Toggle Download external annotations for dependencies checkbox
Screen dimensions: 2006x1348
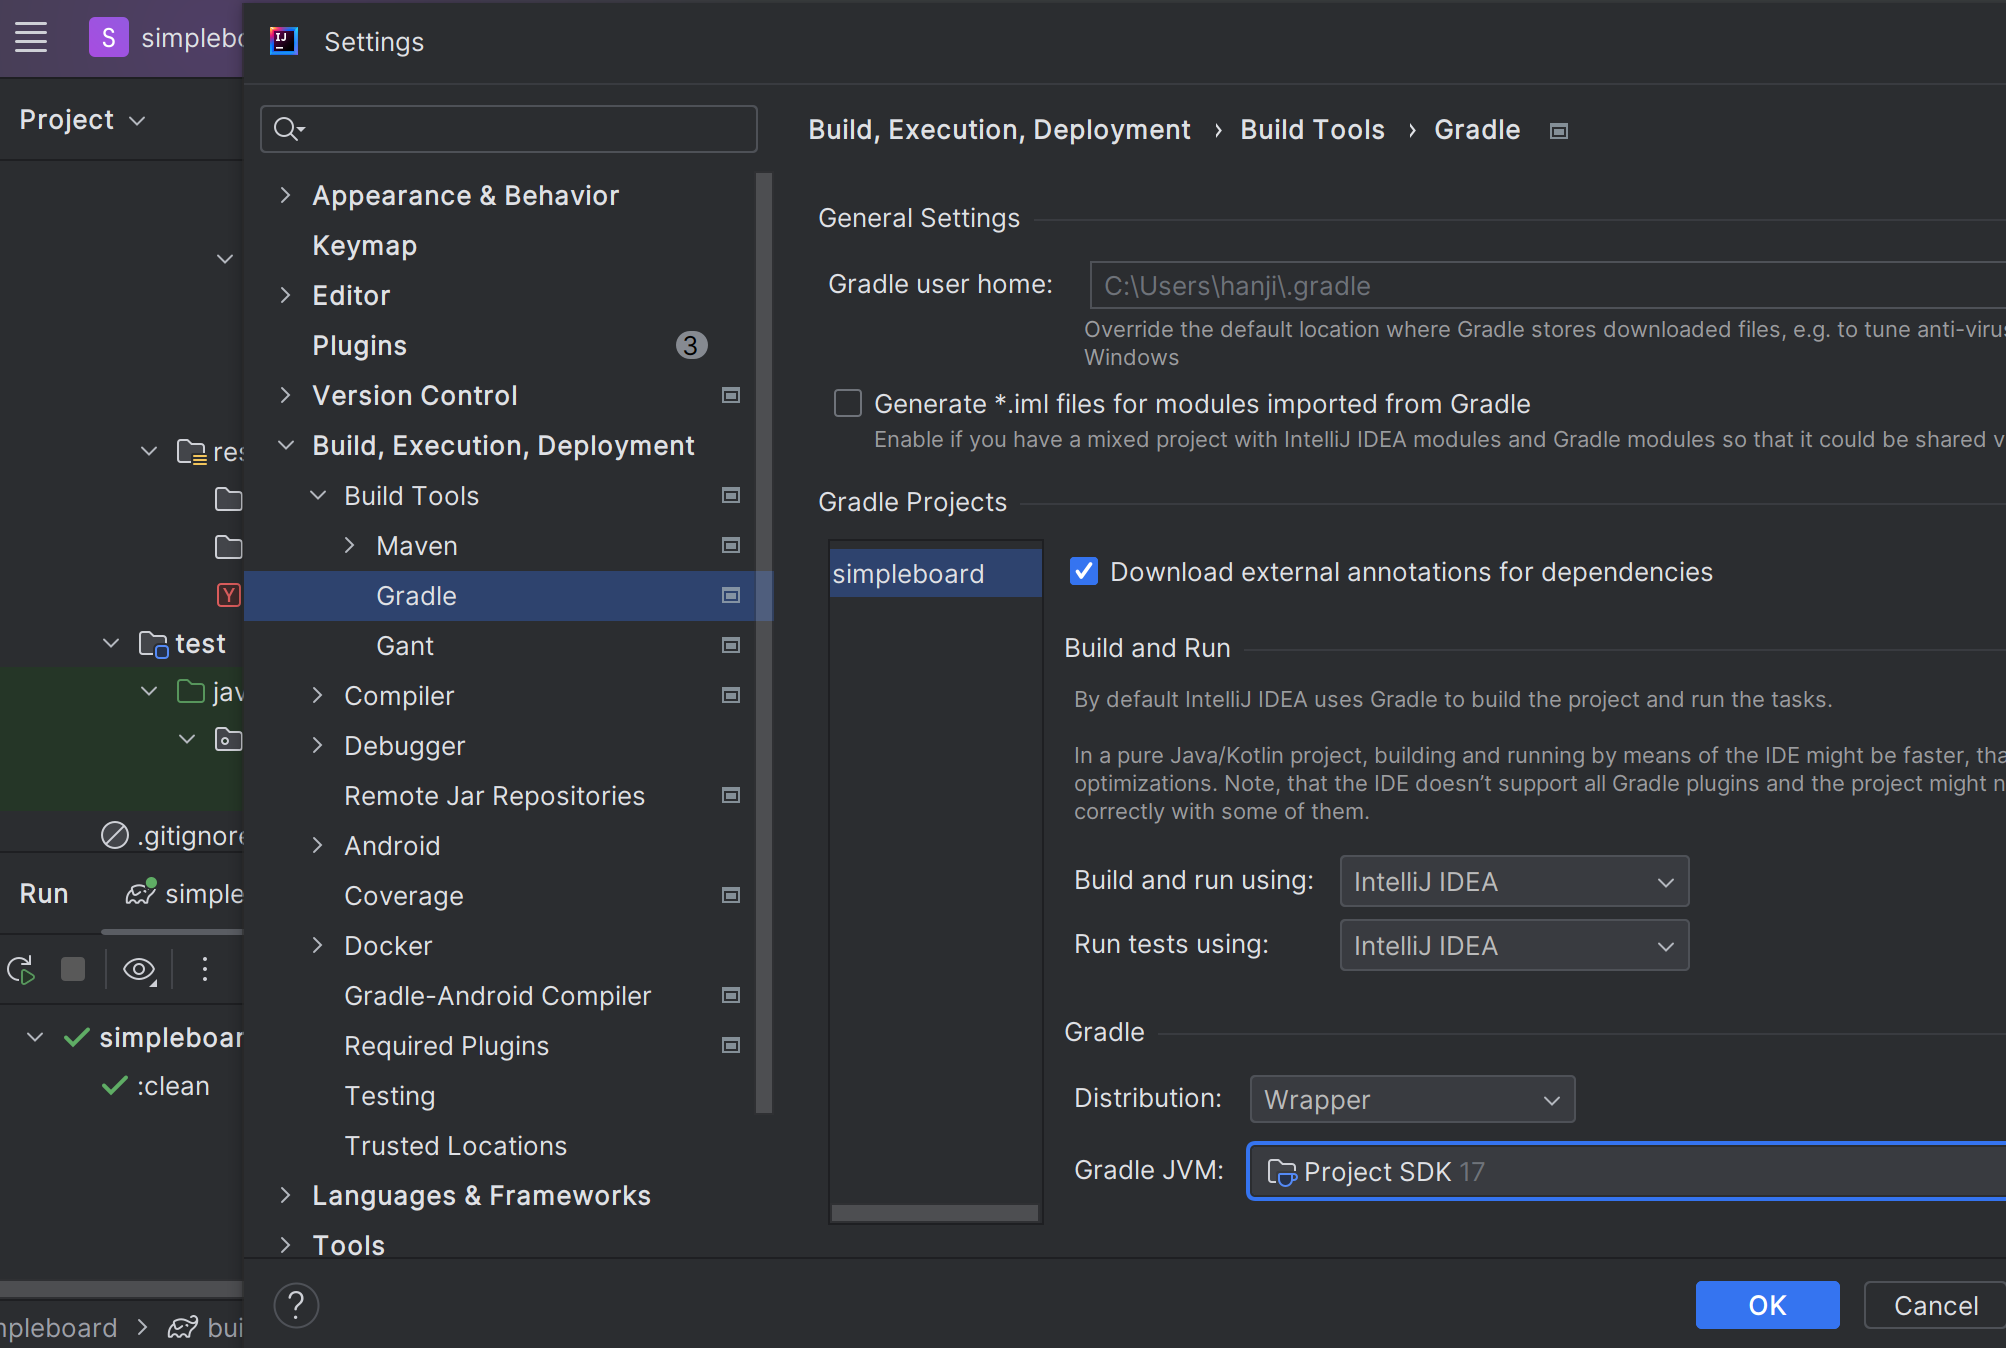[x=1081, y=572]
